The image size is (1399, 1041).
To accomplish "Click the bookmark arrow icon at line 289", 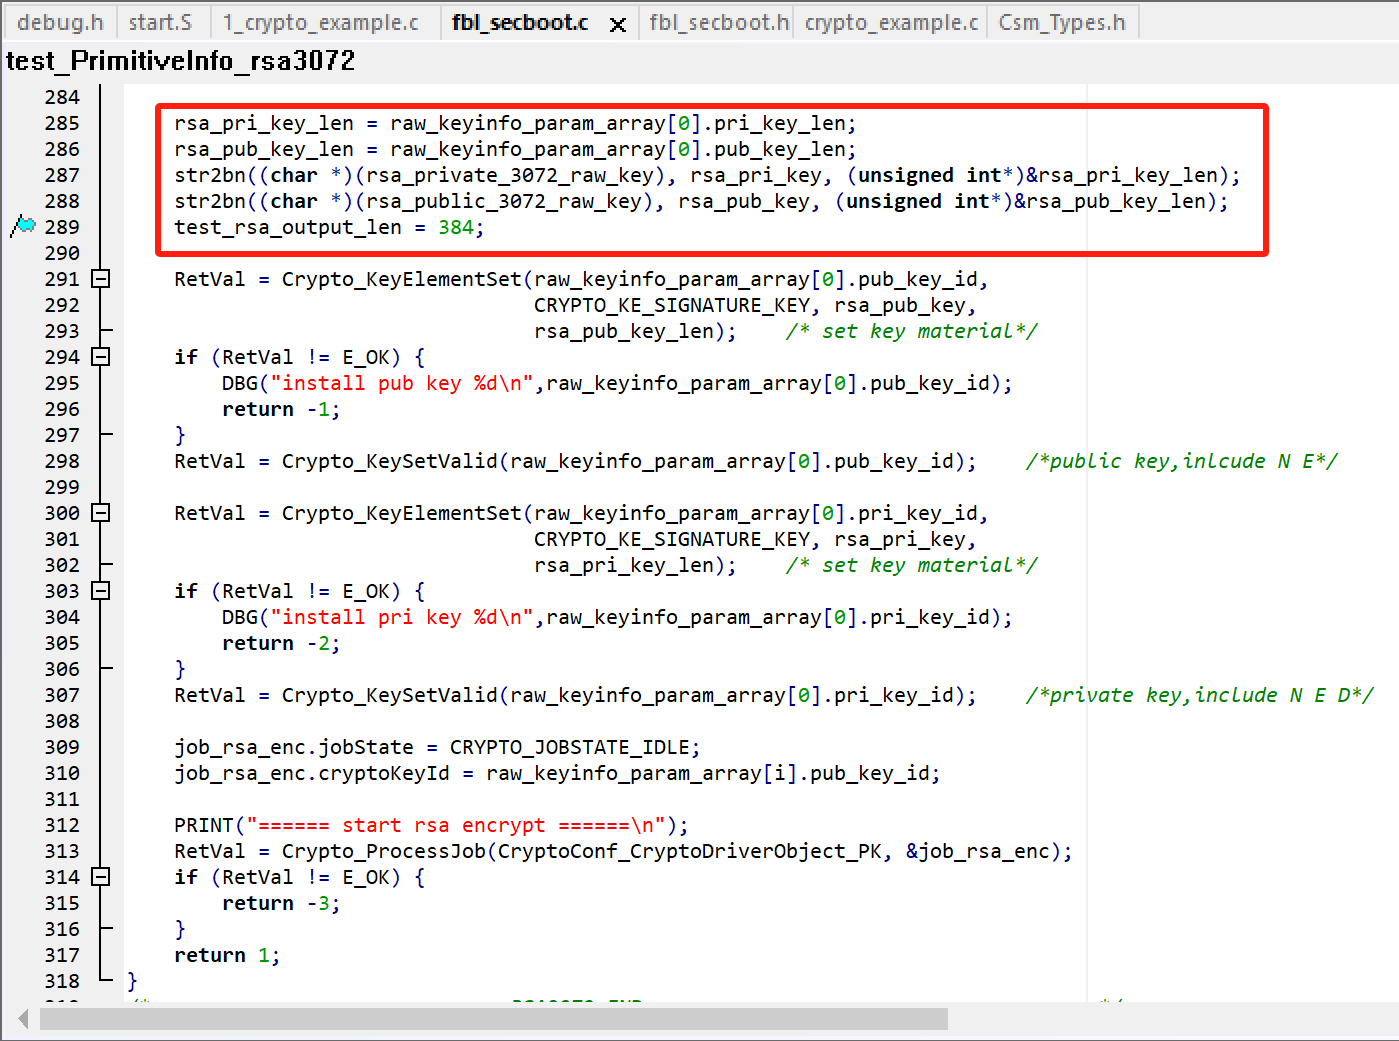I will pyautogui.click(x=22, y=227).
